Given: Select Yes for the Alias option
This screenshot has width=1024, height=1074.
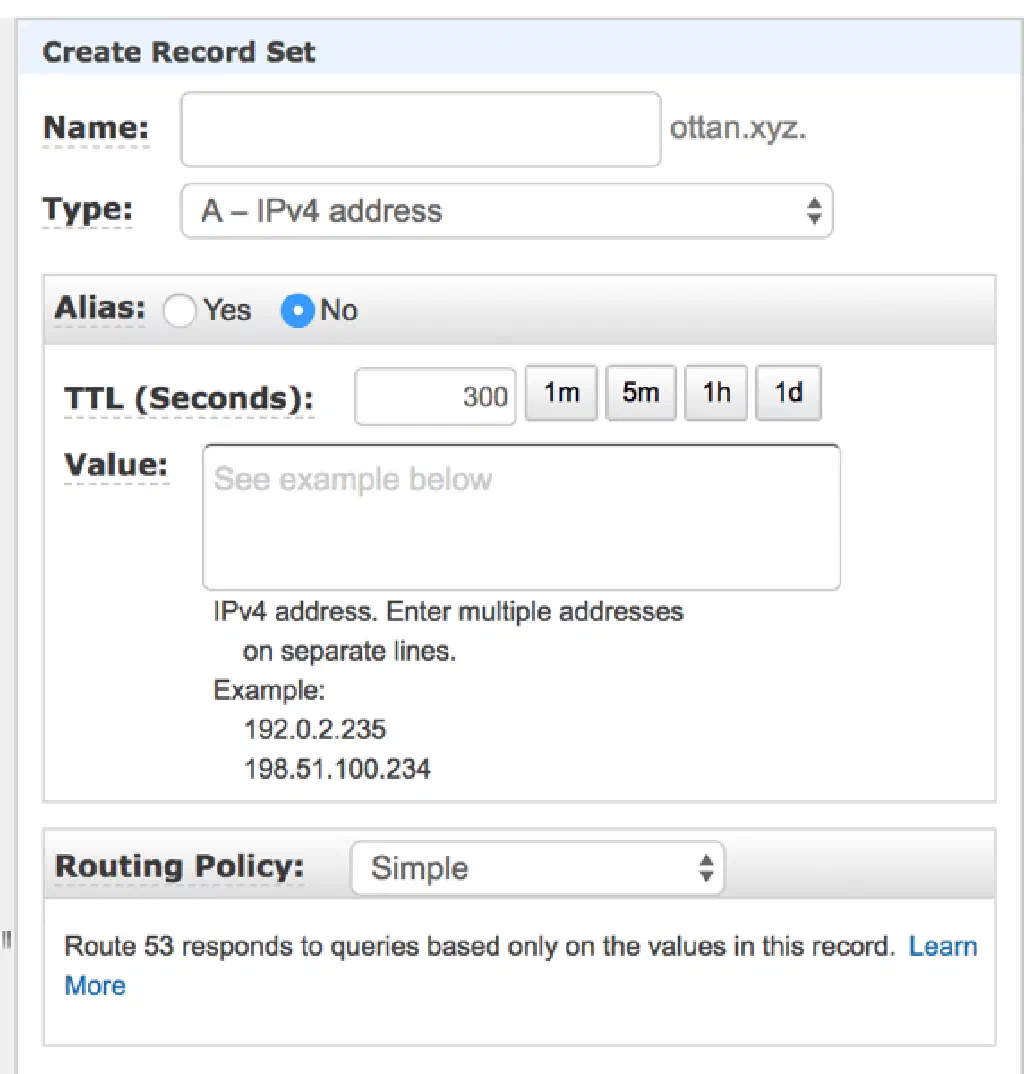Looking at the screenshot, I should pos(180,311).
